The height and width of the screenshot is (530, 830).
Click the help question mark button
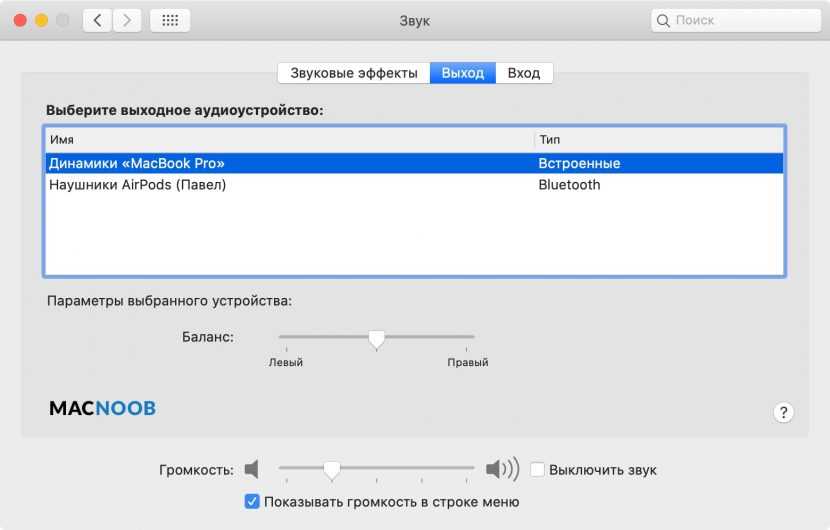click(x=784, y=412)
